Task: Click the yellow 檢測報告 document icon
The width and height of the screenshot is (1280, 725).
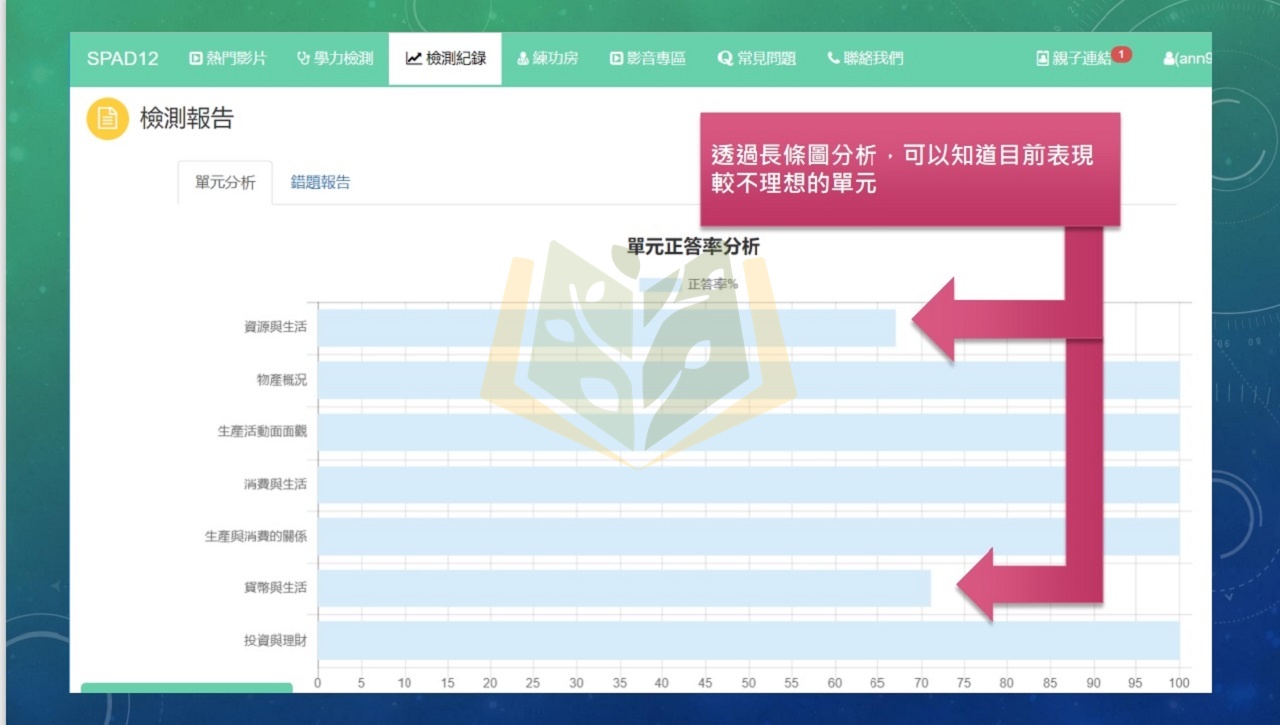Action: [x=108, y=119]
